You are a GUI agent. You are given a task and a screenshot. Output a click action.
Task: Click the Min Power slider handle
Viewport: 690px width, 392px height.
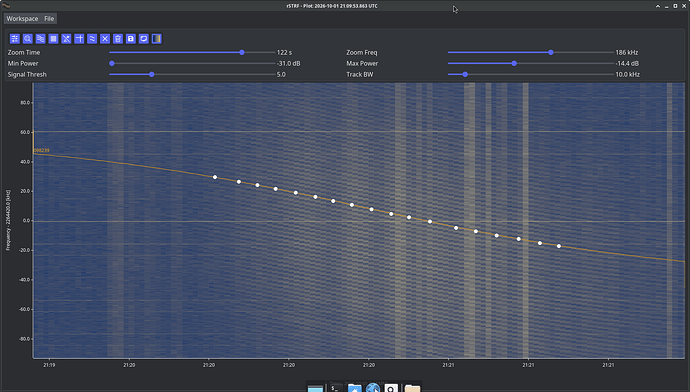point(112,63)
